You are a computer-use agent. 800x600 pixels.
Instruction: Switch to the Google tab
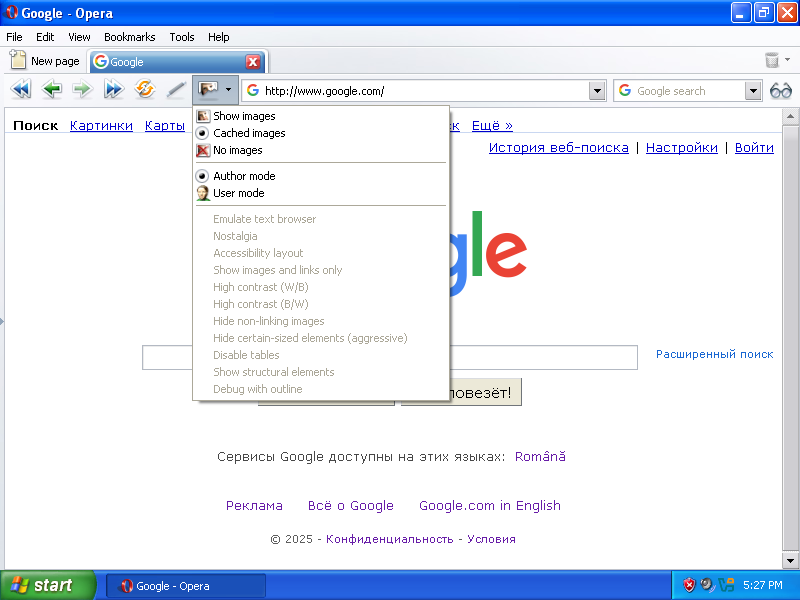tap(178, 62)
